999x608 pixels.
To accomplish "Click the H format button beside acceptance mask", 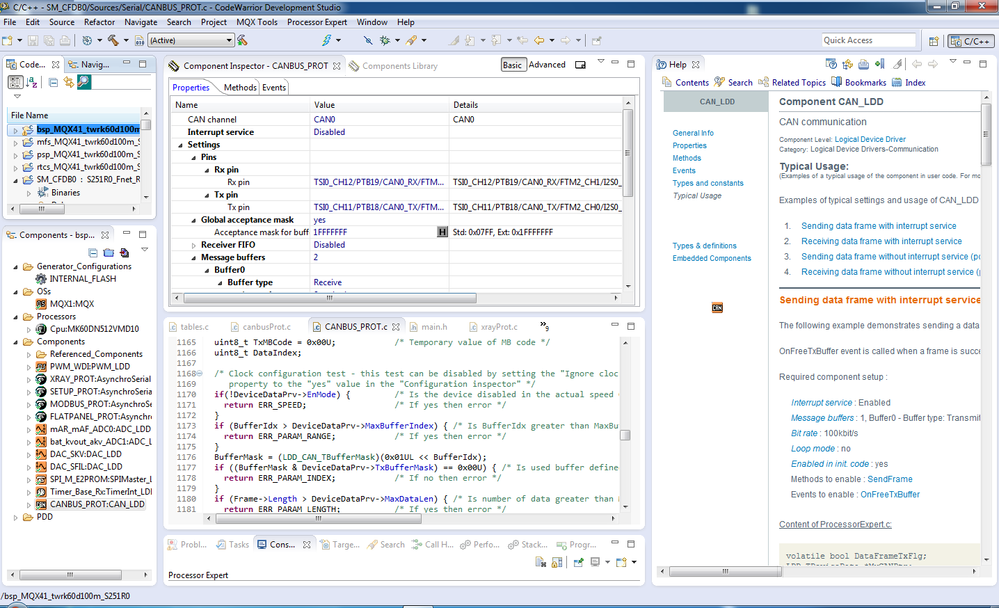I will point(443,232).
